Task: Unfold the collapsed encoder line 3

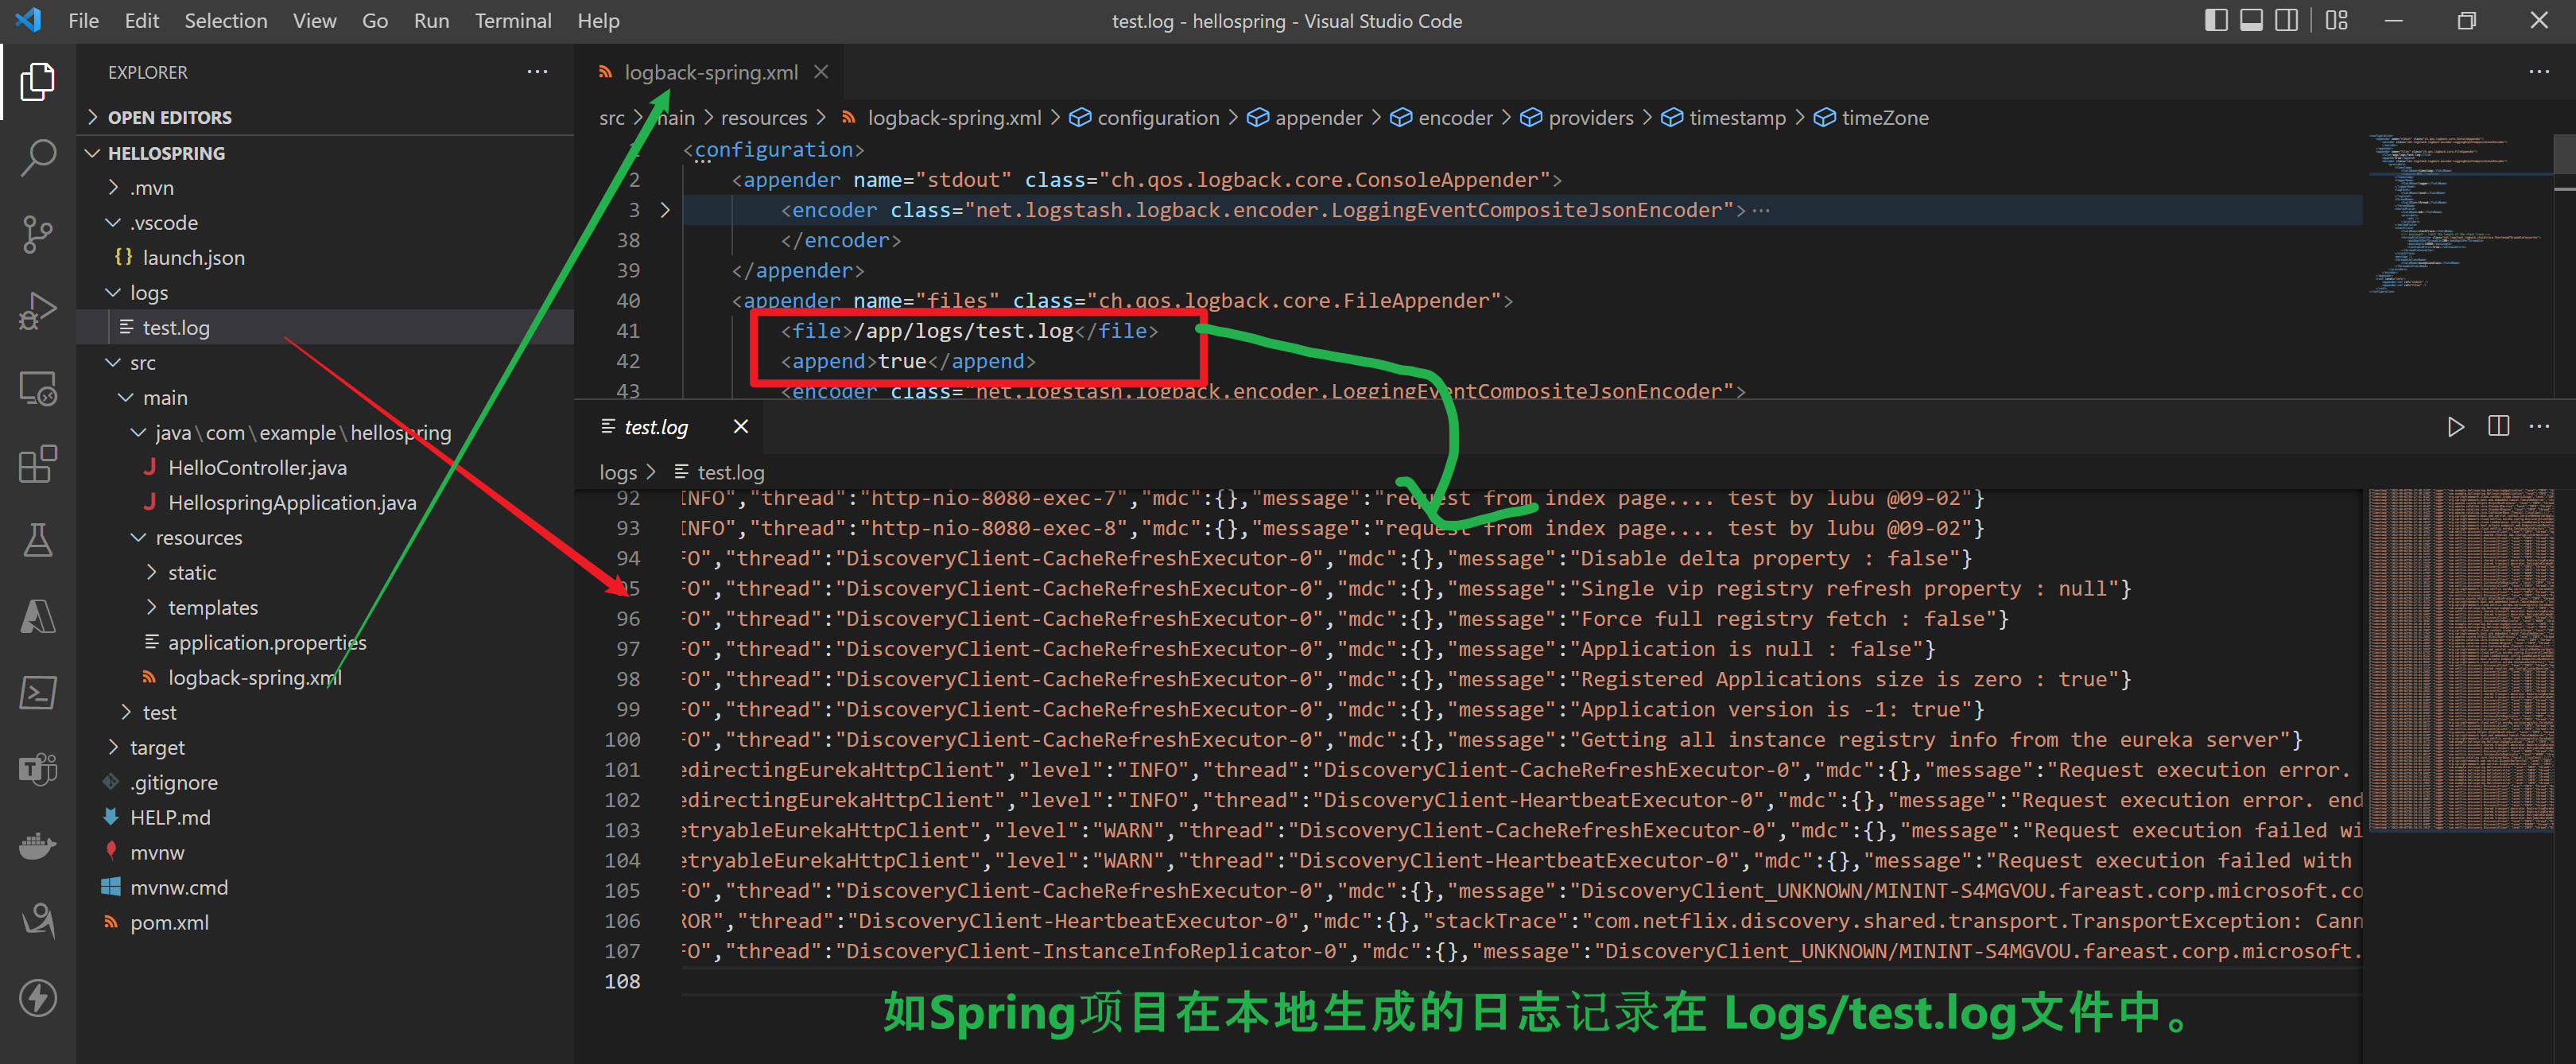Action: (665, 210)
